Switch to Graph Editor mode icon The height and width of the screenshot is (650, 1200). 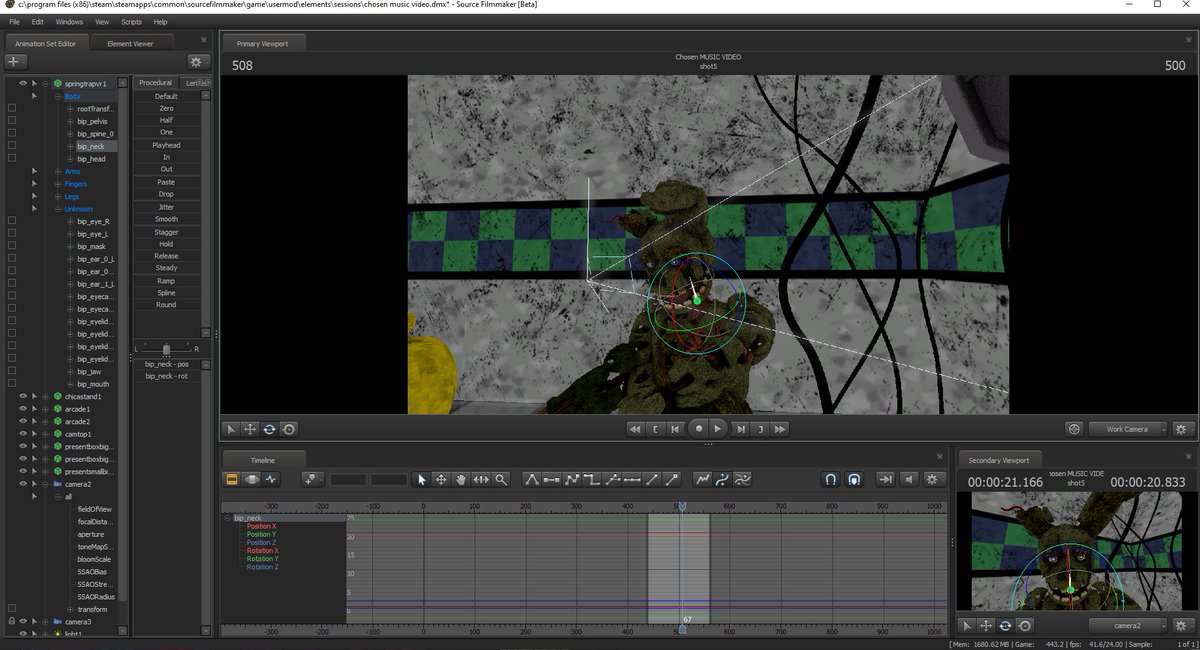[x=271, y=479]
